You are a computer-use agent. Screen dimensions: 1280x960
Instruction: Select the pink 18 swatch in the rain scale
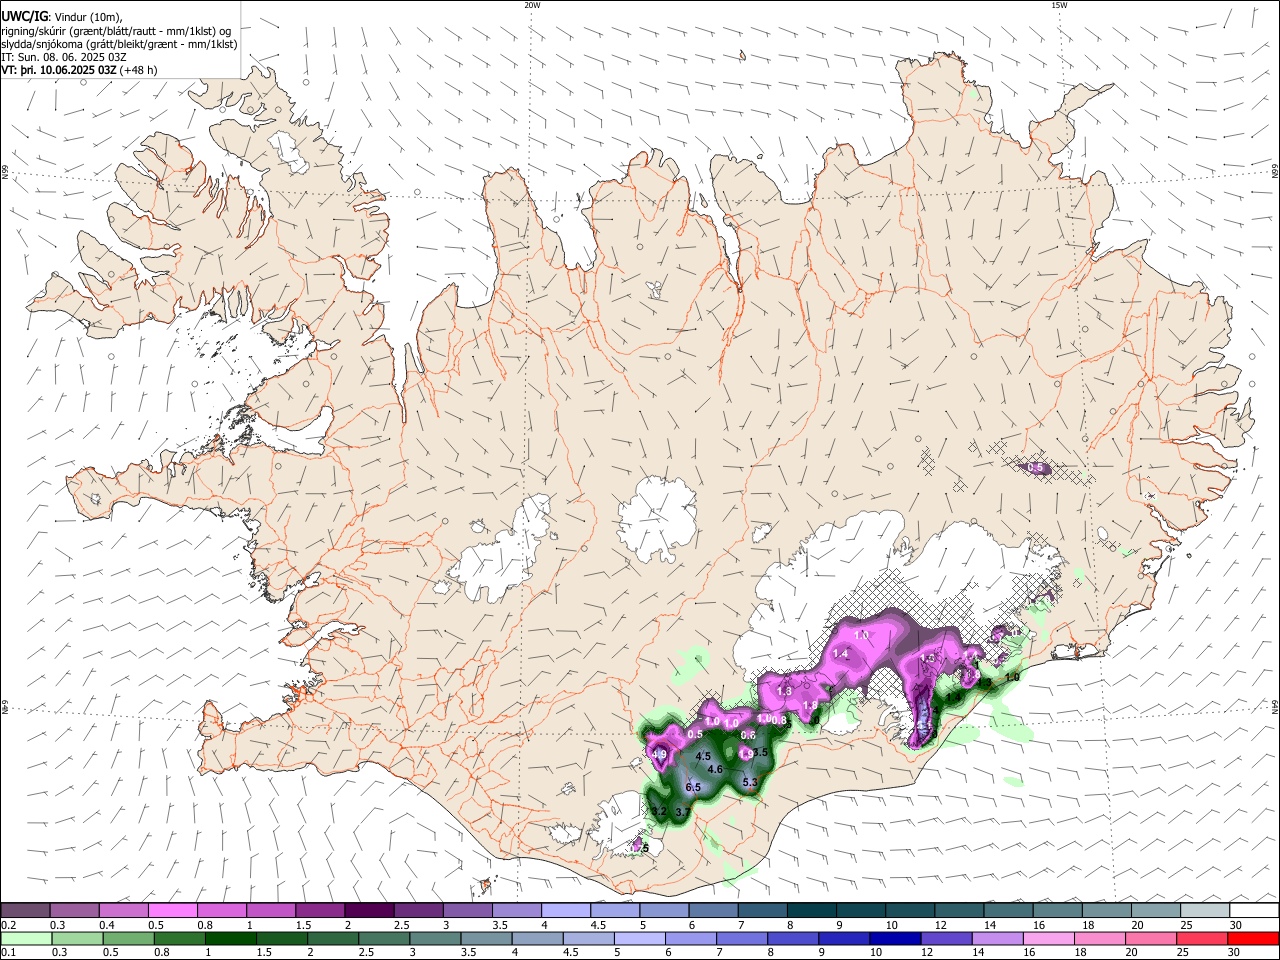(1097, 938)
